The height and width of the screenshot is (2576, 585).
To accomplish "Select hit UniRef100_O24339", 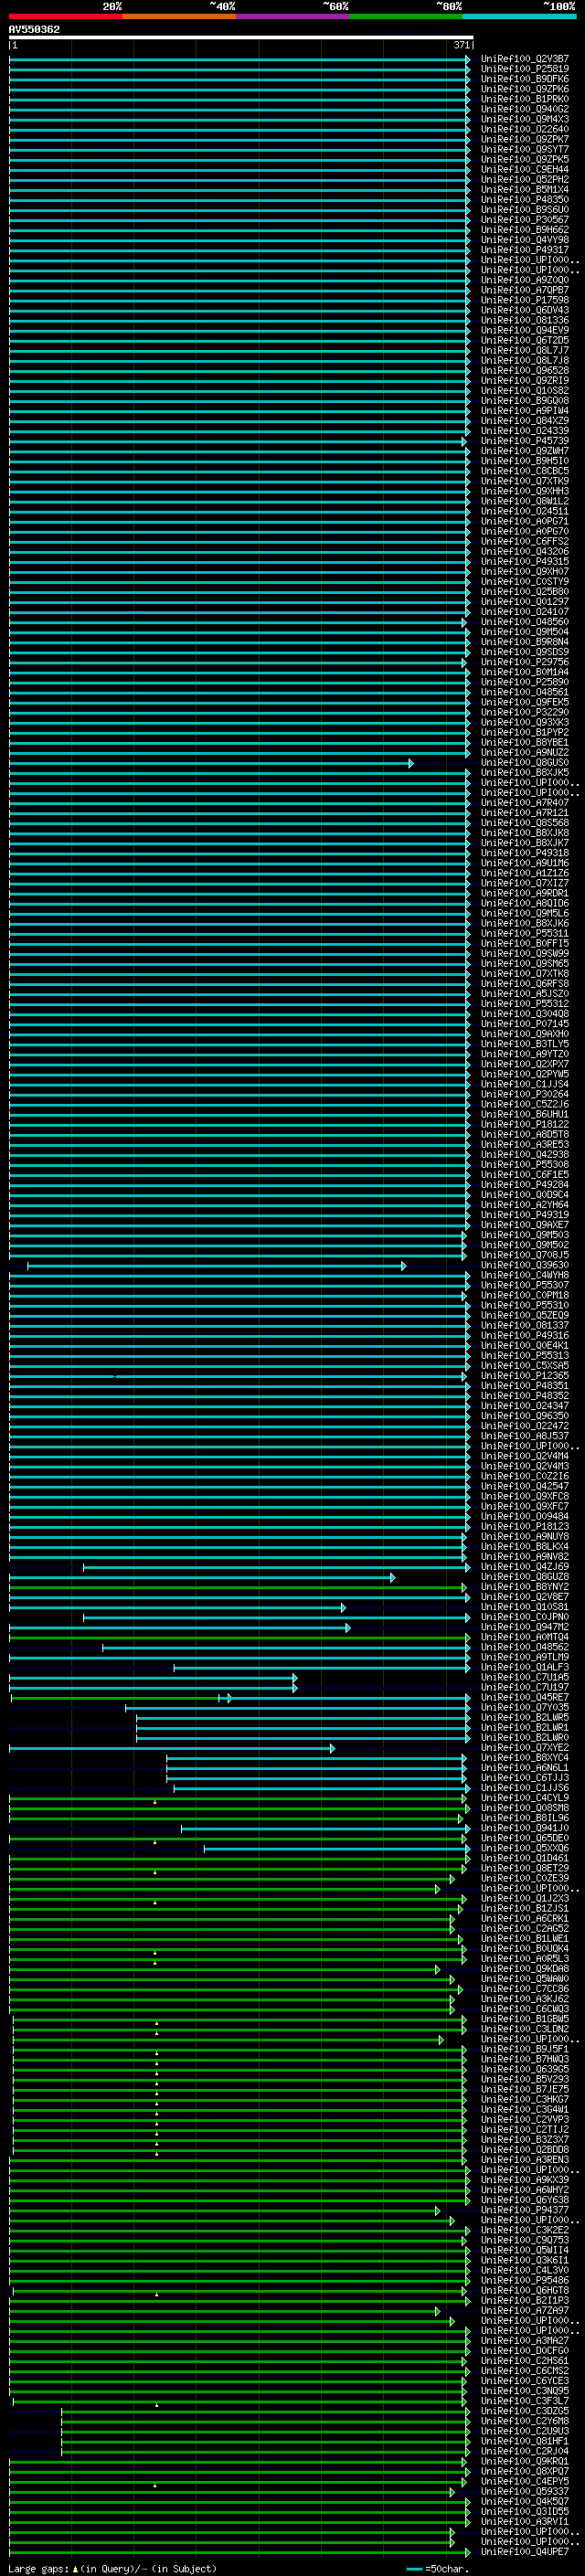I will 525,430.
